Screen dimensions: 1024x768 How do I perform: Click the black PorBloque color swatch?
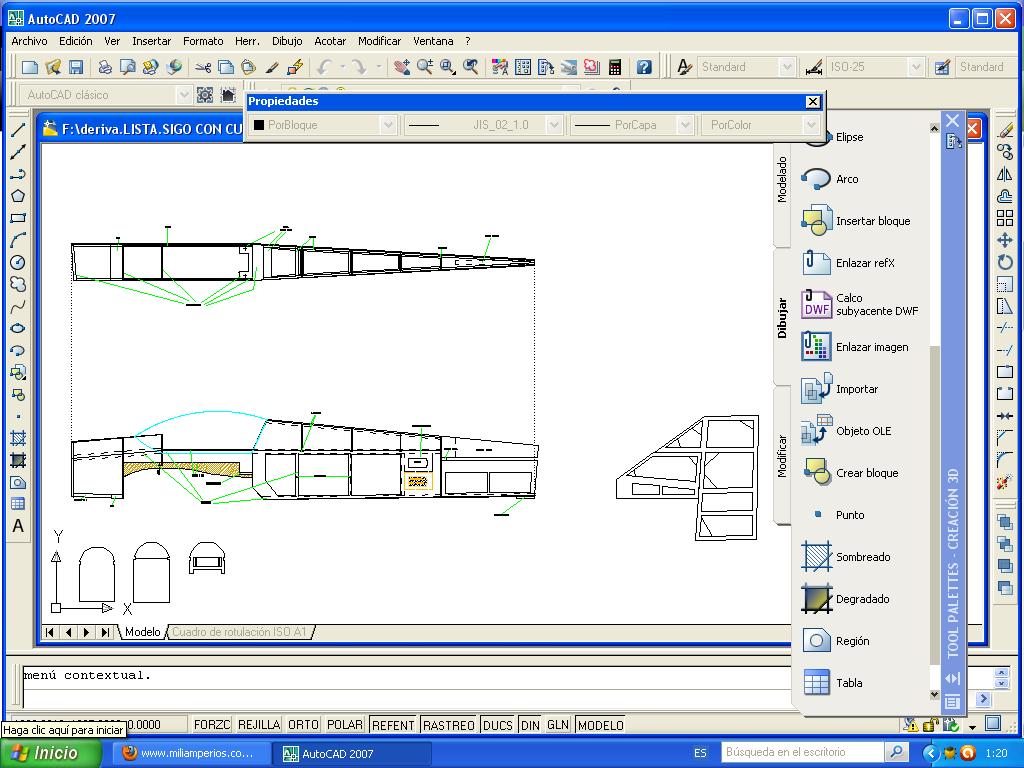(x=259, y=125)
